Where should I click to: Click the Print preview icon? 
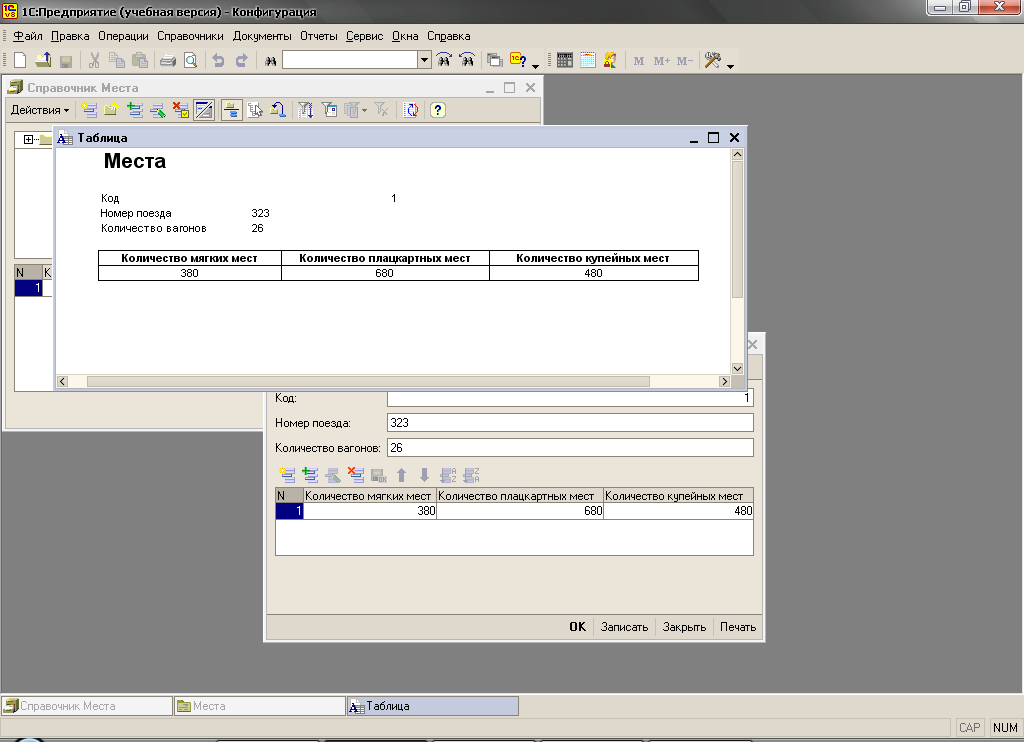190,61
